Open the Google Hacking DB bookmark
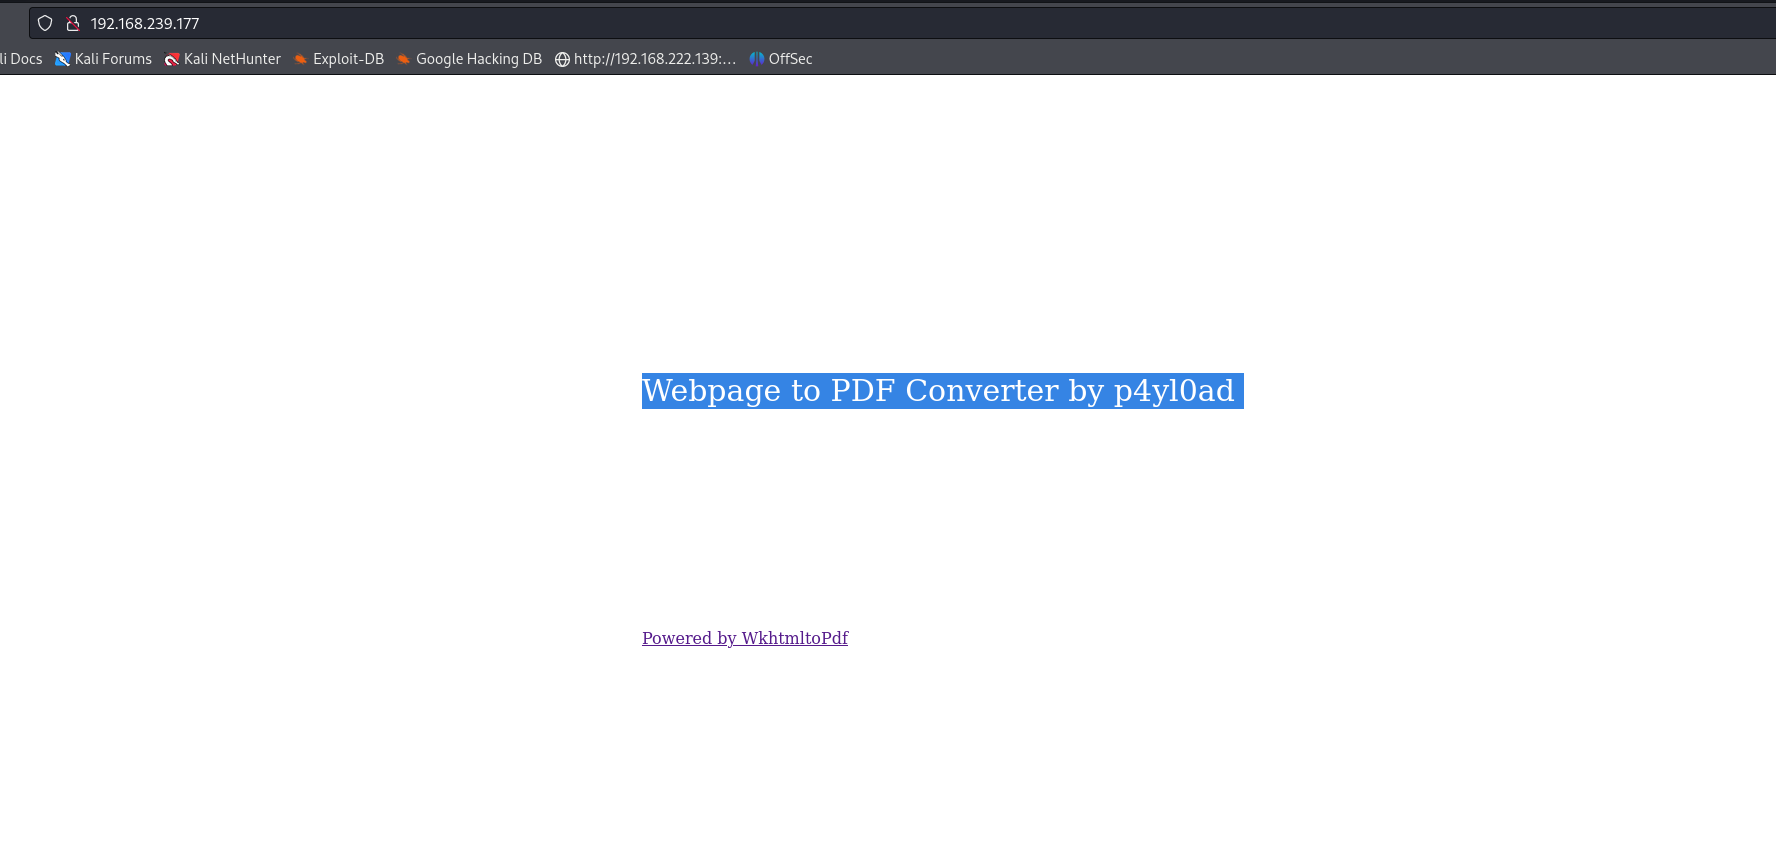This screenshot has height=855, width=1776. tap(469, 59)
